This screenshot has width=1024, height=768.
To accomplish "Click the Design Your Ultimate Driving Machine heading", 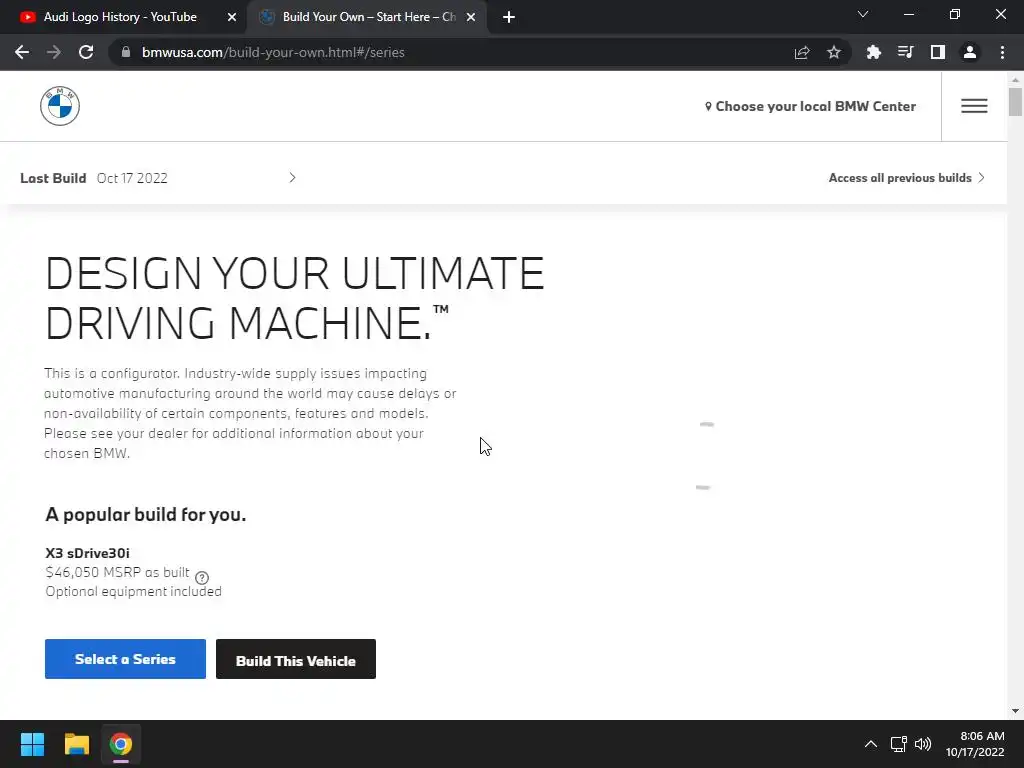I will [295, 298].
